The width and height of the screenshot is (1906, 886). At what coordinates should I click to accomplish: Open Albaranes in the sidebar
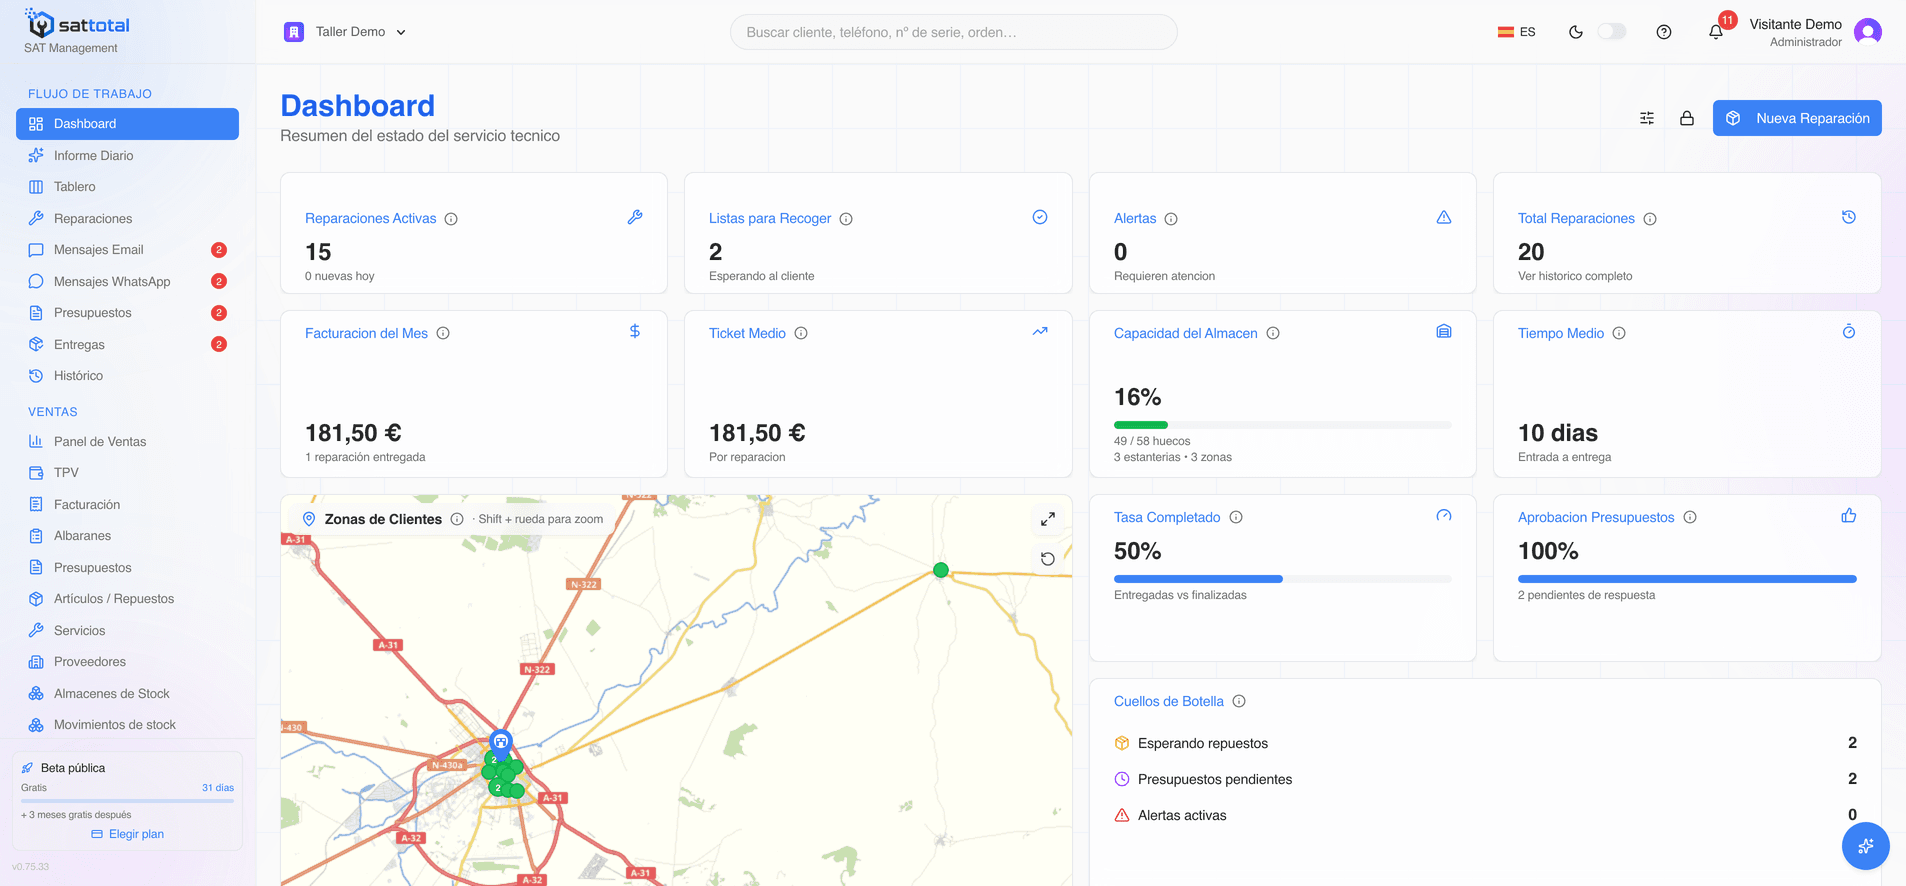click(127, 536)
